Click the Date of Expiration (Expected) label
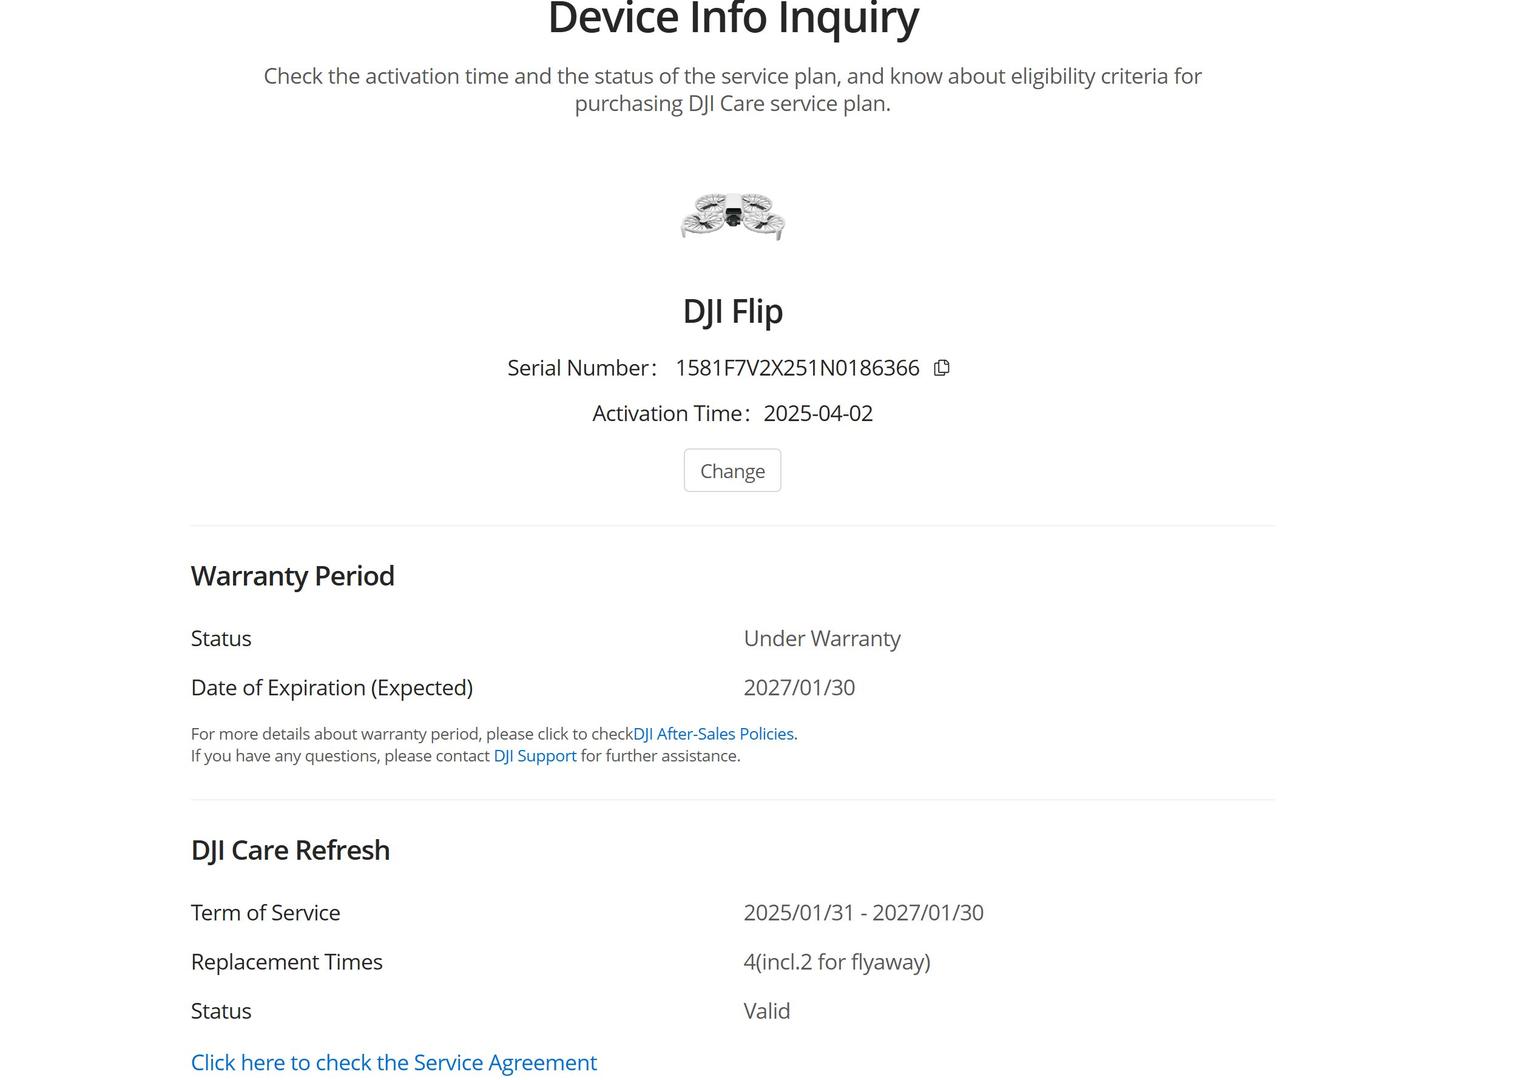The image size is (1523, 1080). click(x=331, y=688)
